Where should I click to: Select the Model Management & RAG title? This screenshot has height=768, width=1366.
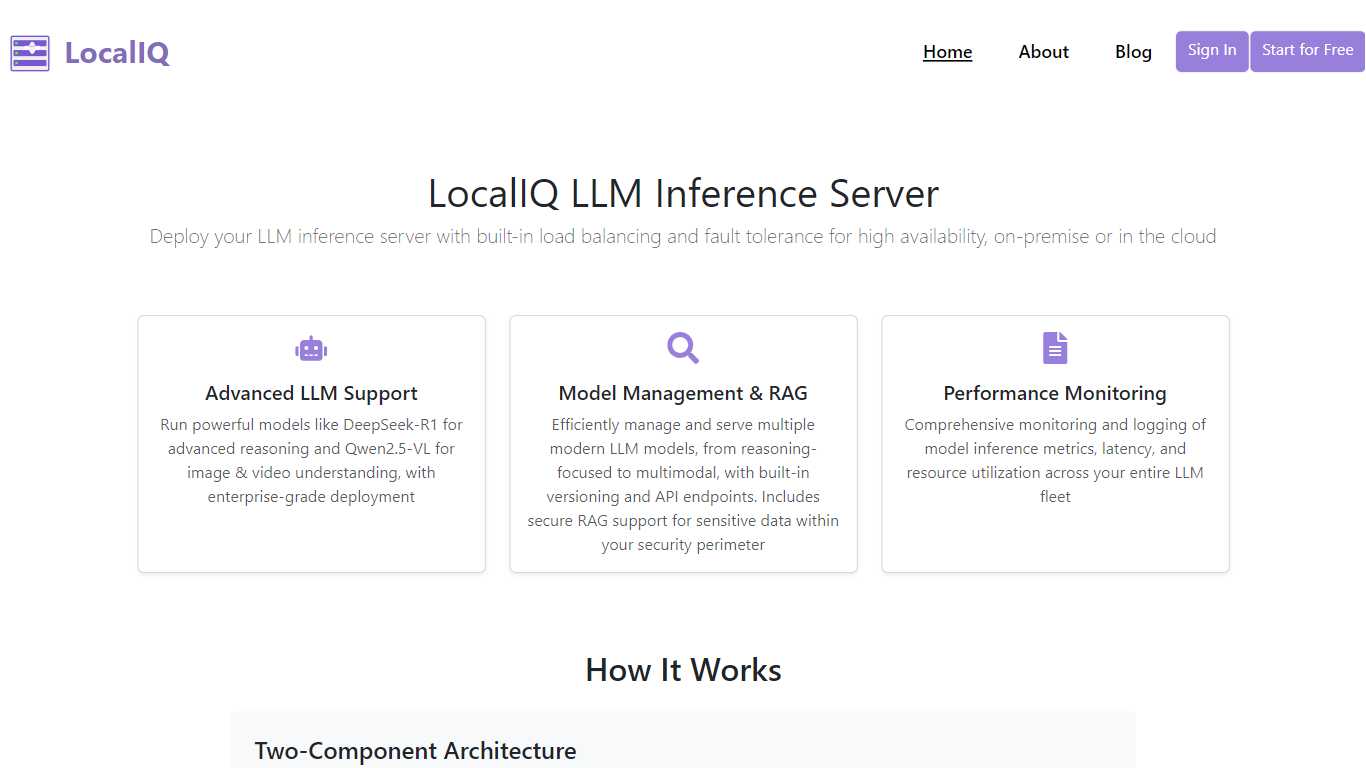pos(683,393)
